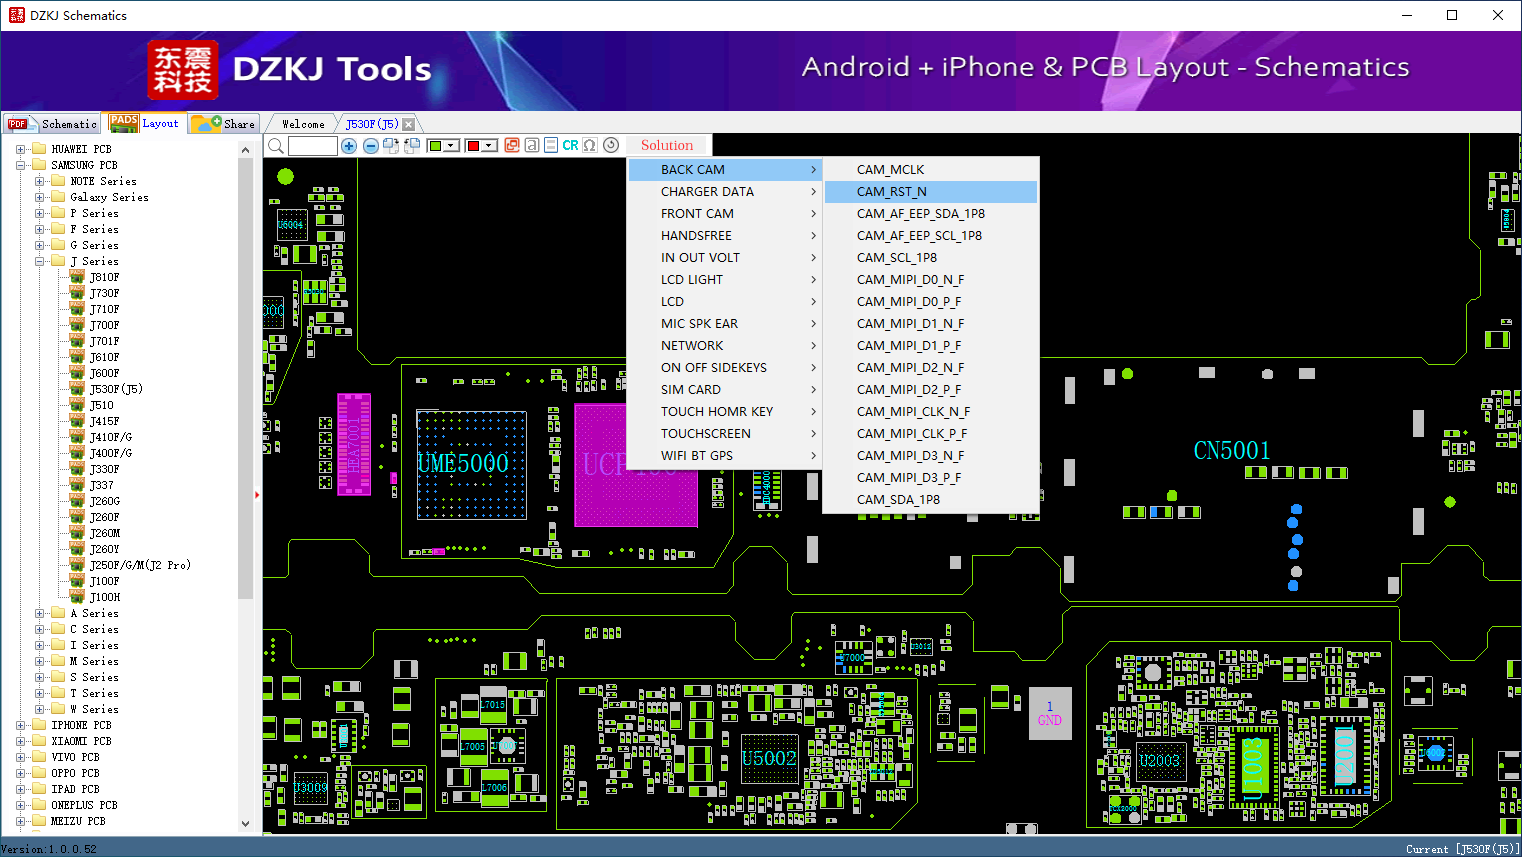Collapse the SAMSUNG PCB tree node
Image resolution: width=1522 pixels, height=857 pixels.
pyautogui.click(x=20, y=165)
